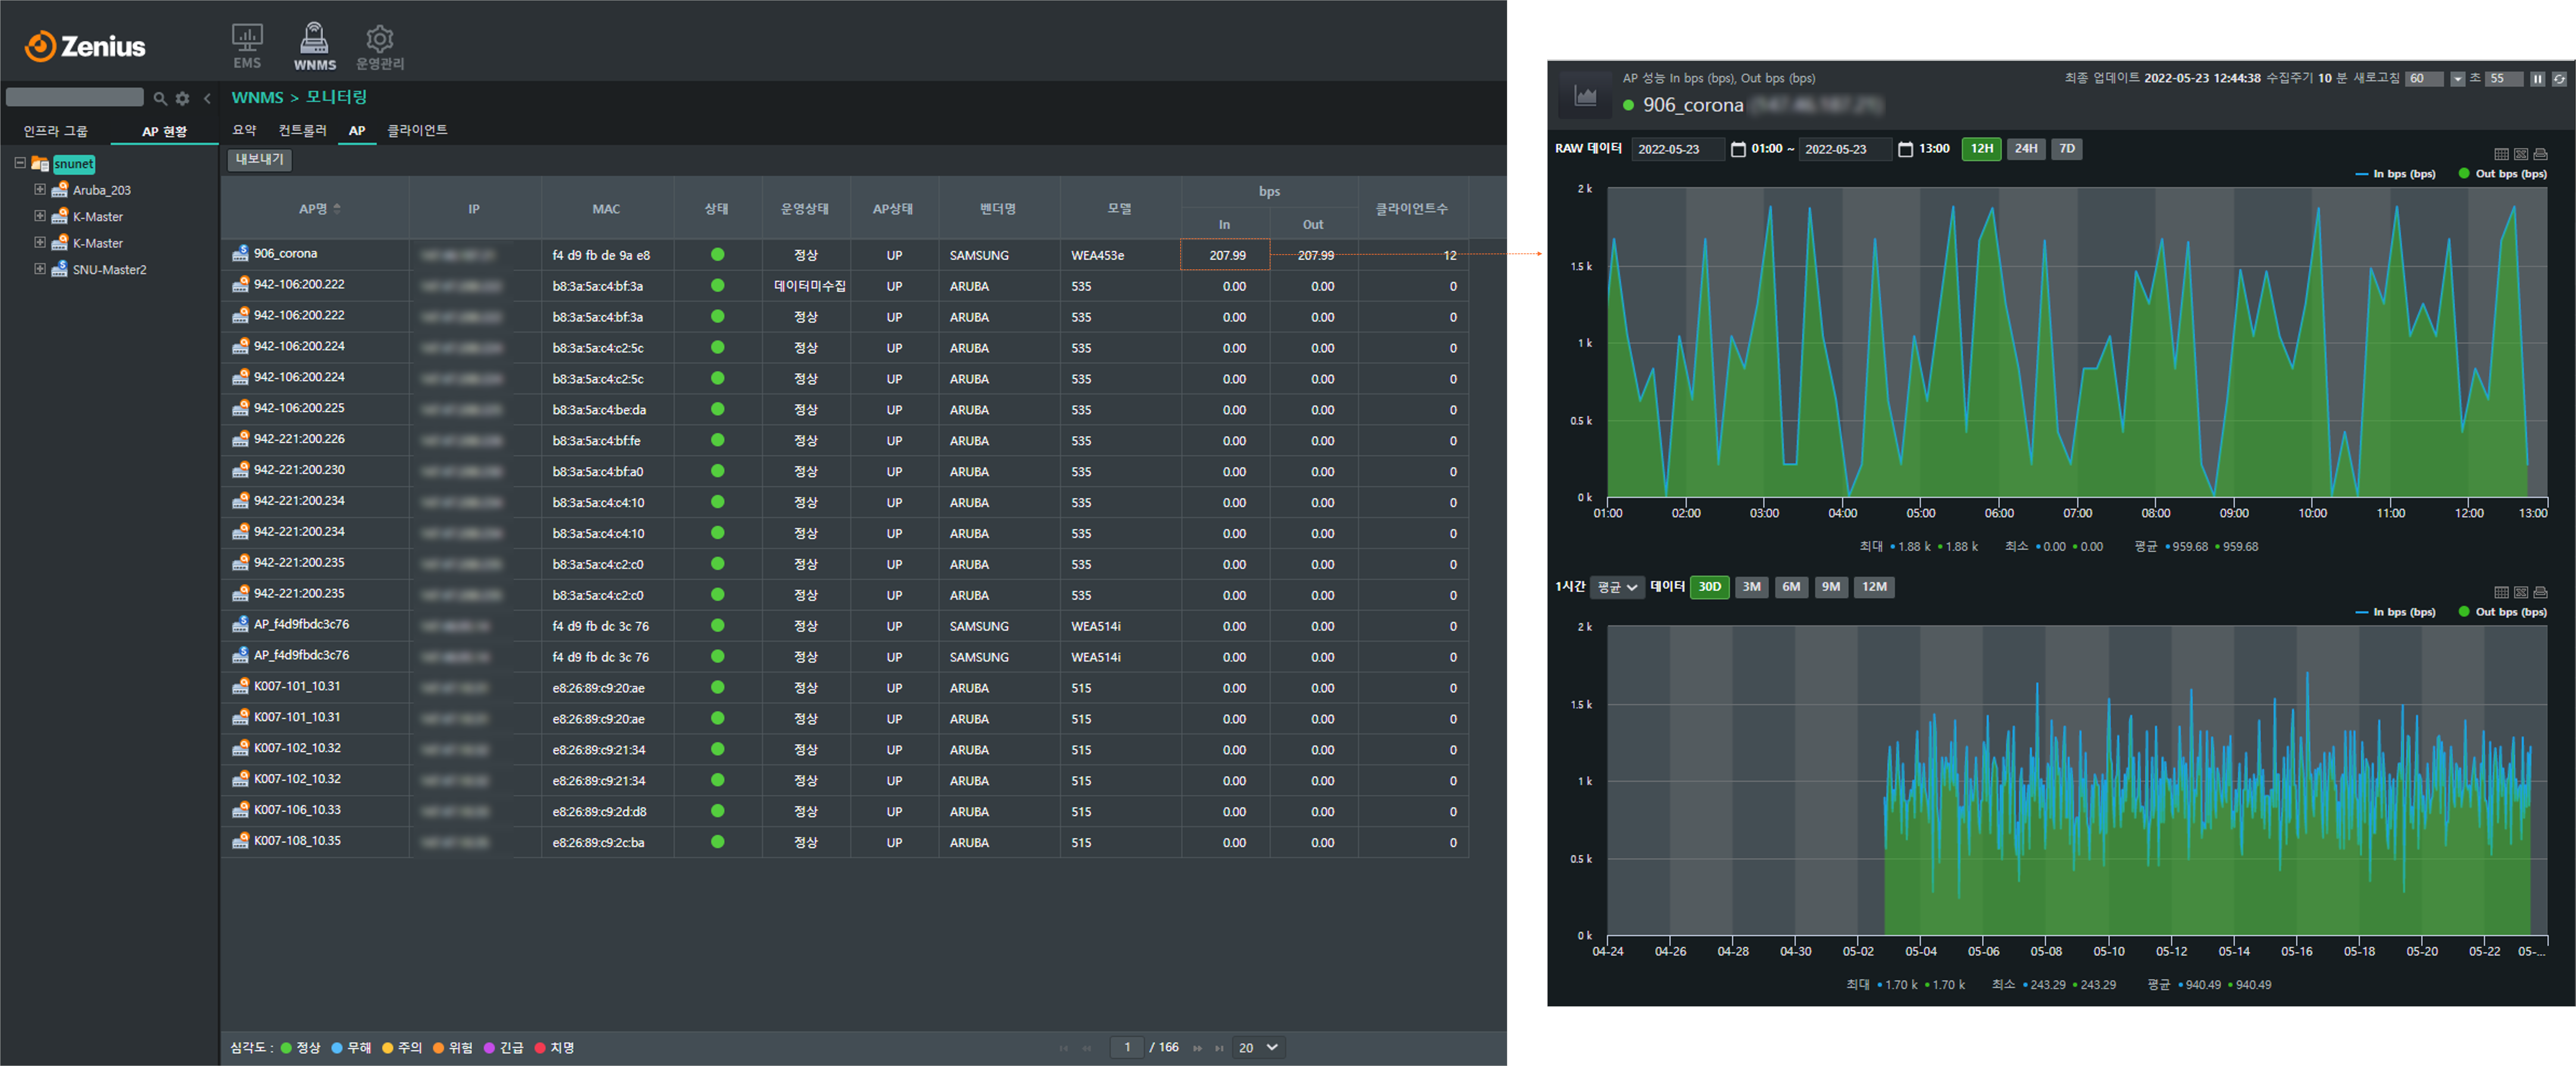The width and height of the screenshot is (2576, 1066).
Task: Collapse sidebar with the left chevron
Action: 207,98
